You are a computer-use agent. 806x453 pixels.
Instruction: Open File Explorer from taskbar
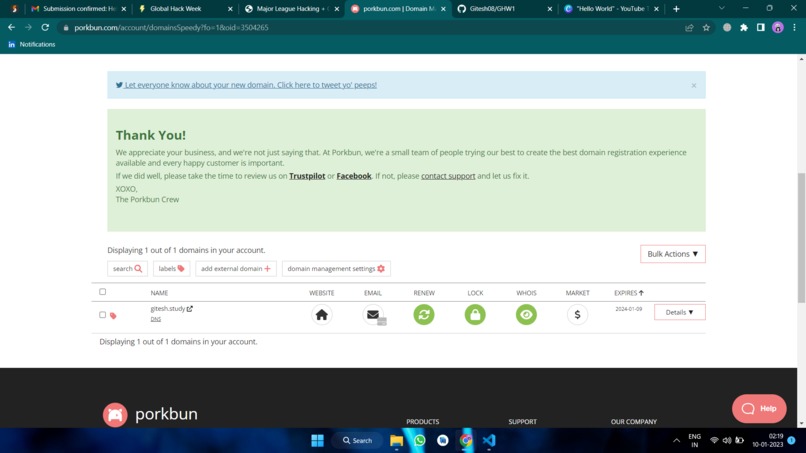[x=396, y=441]
